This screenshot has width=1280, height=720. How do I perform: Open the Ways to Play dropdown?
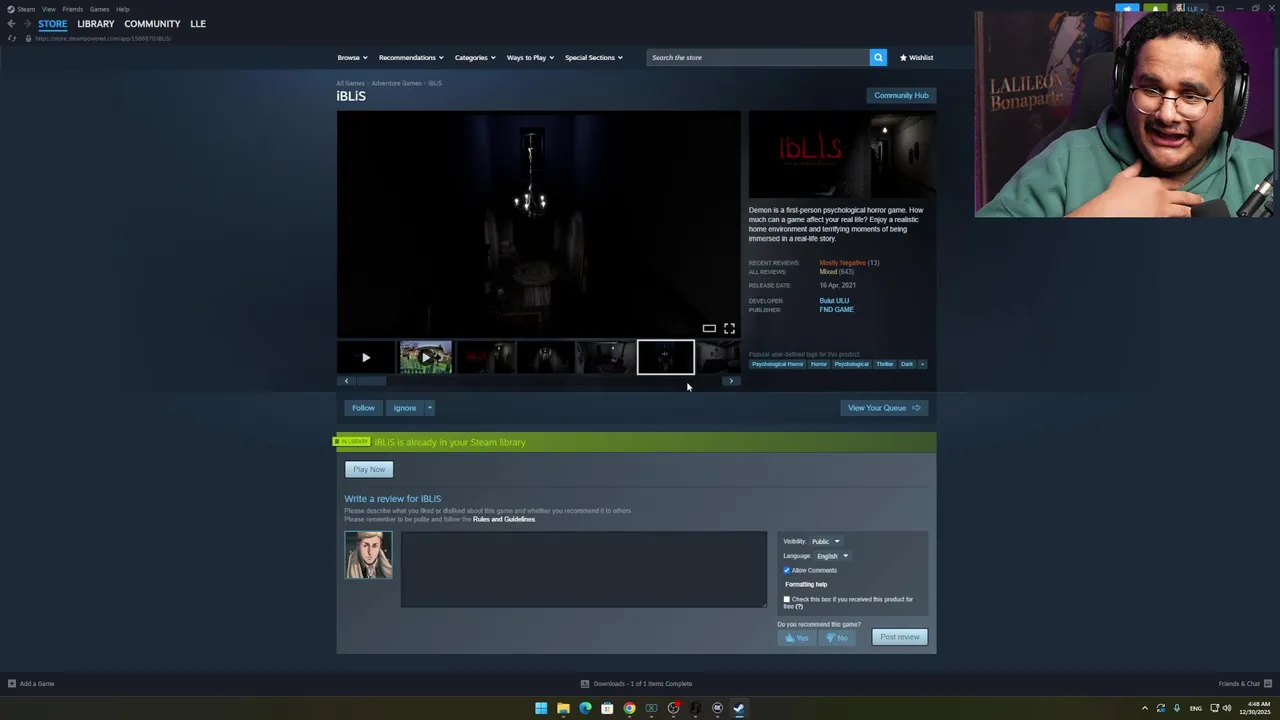pos(530,57)
